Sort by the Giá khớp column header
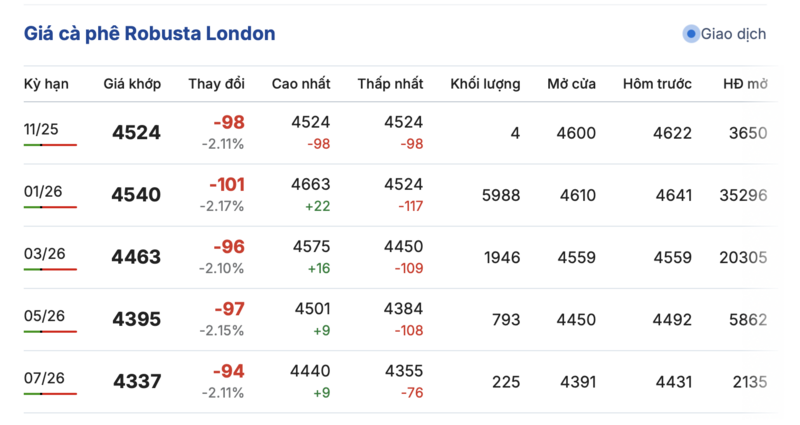Viewport: 800px width, 425px height. [132, 84]
